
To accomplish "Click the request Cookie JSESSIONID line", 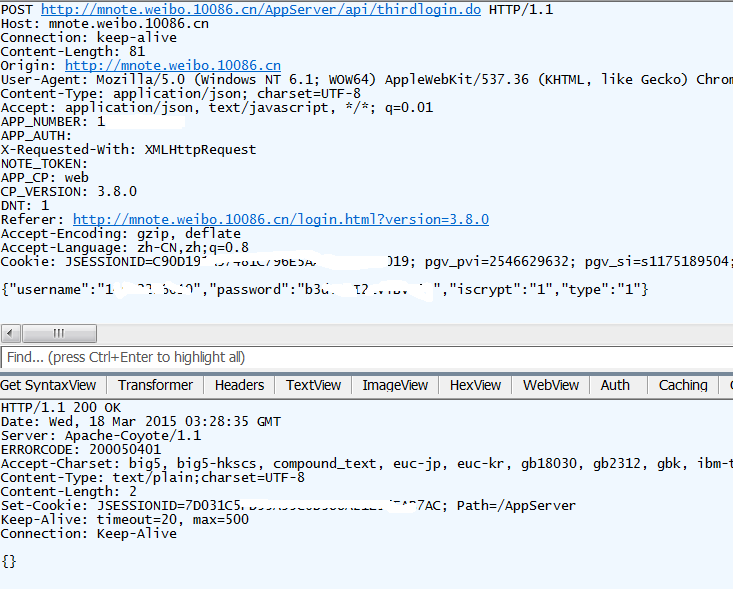I will coord(367,262).
